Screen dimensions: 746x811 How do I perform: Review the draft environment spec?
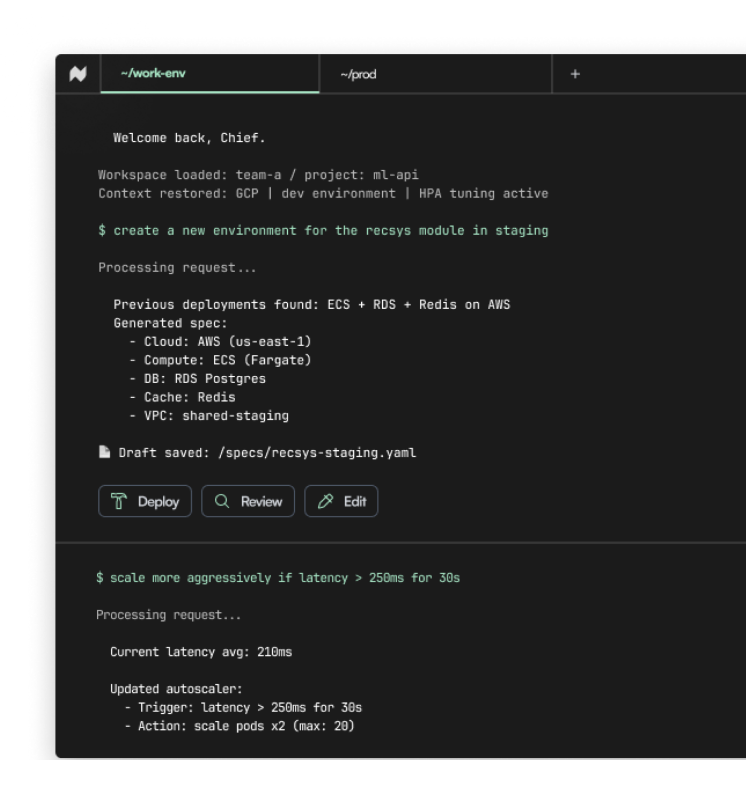point(247,501)
